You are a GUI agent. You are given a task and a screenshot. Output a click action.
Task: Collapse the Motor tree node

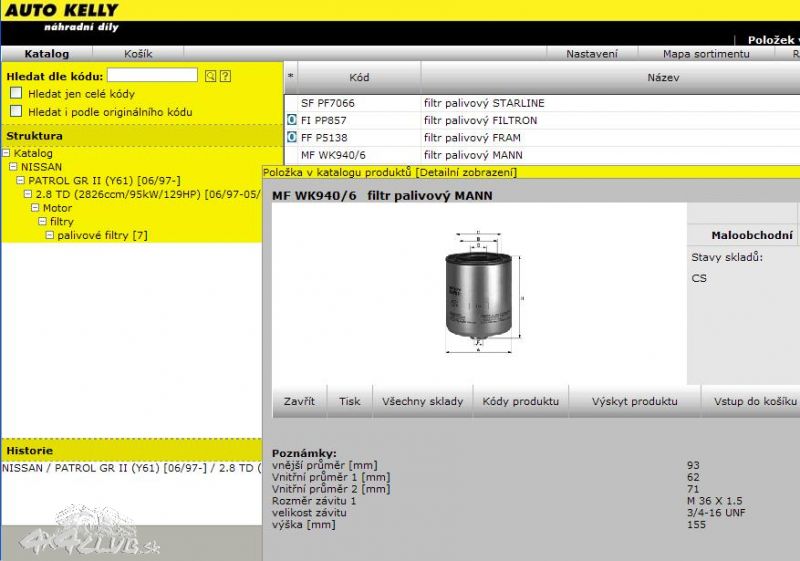pos(35,208)
